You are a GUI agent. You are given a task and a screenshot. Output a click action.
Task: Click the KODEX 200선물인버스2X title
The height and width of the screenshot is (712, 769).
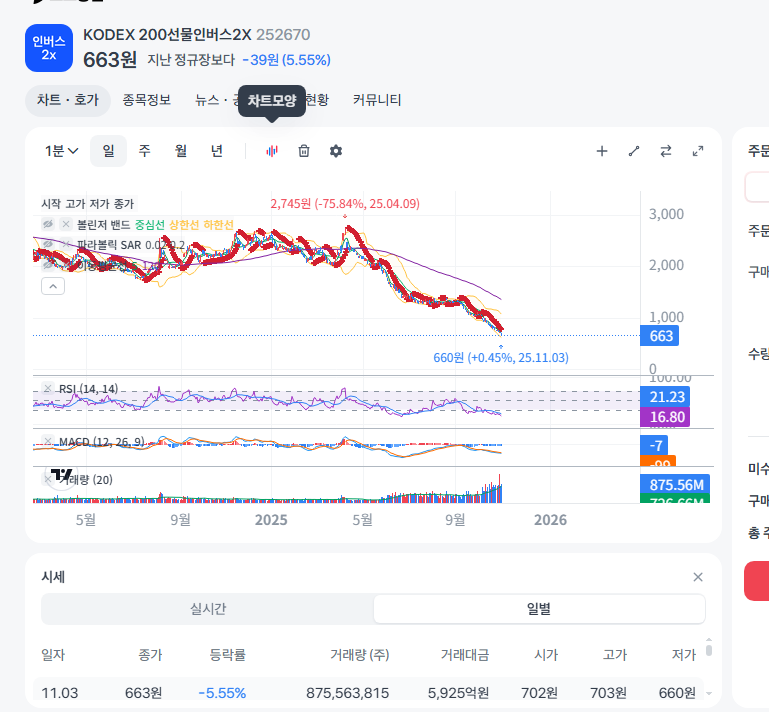point(167,35)
